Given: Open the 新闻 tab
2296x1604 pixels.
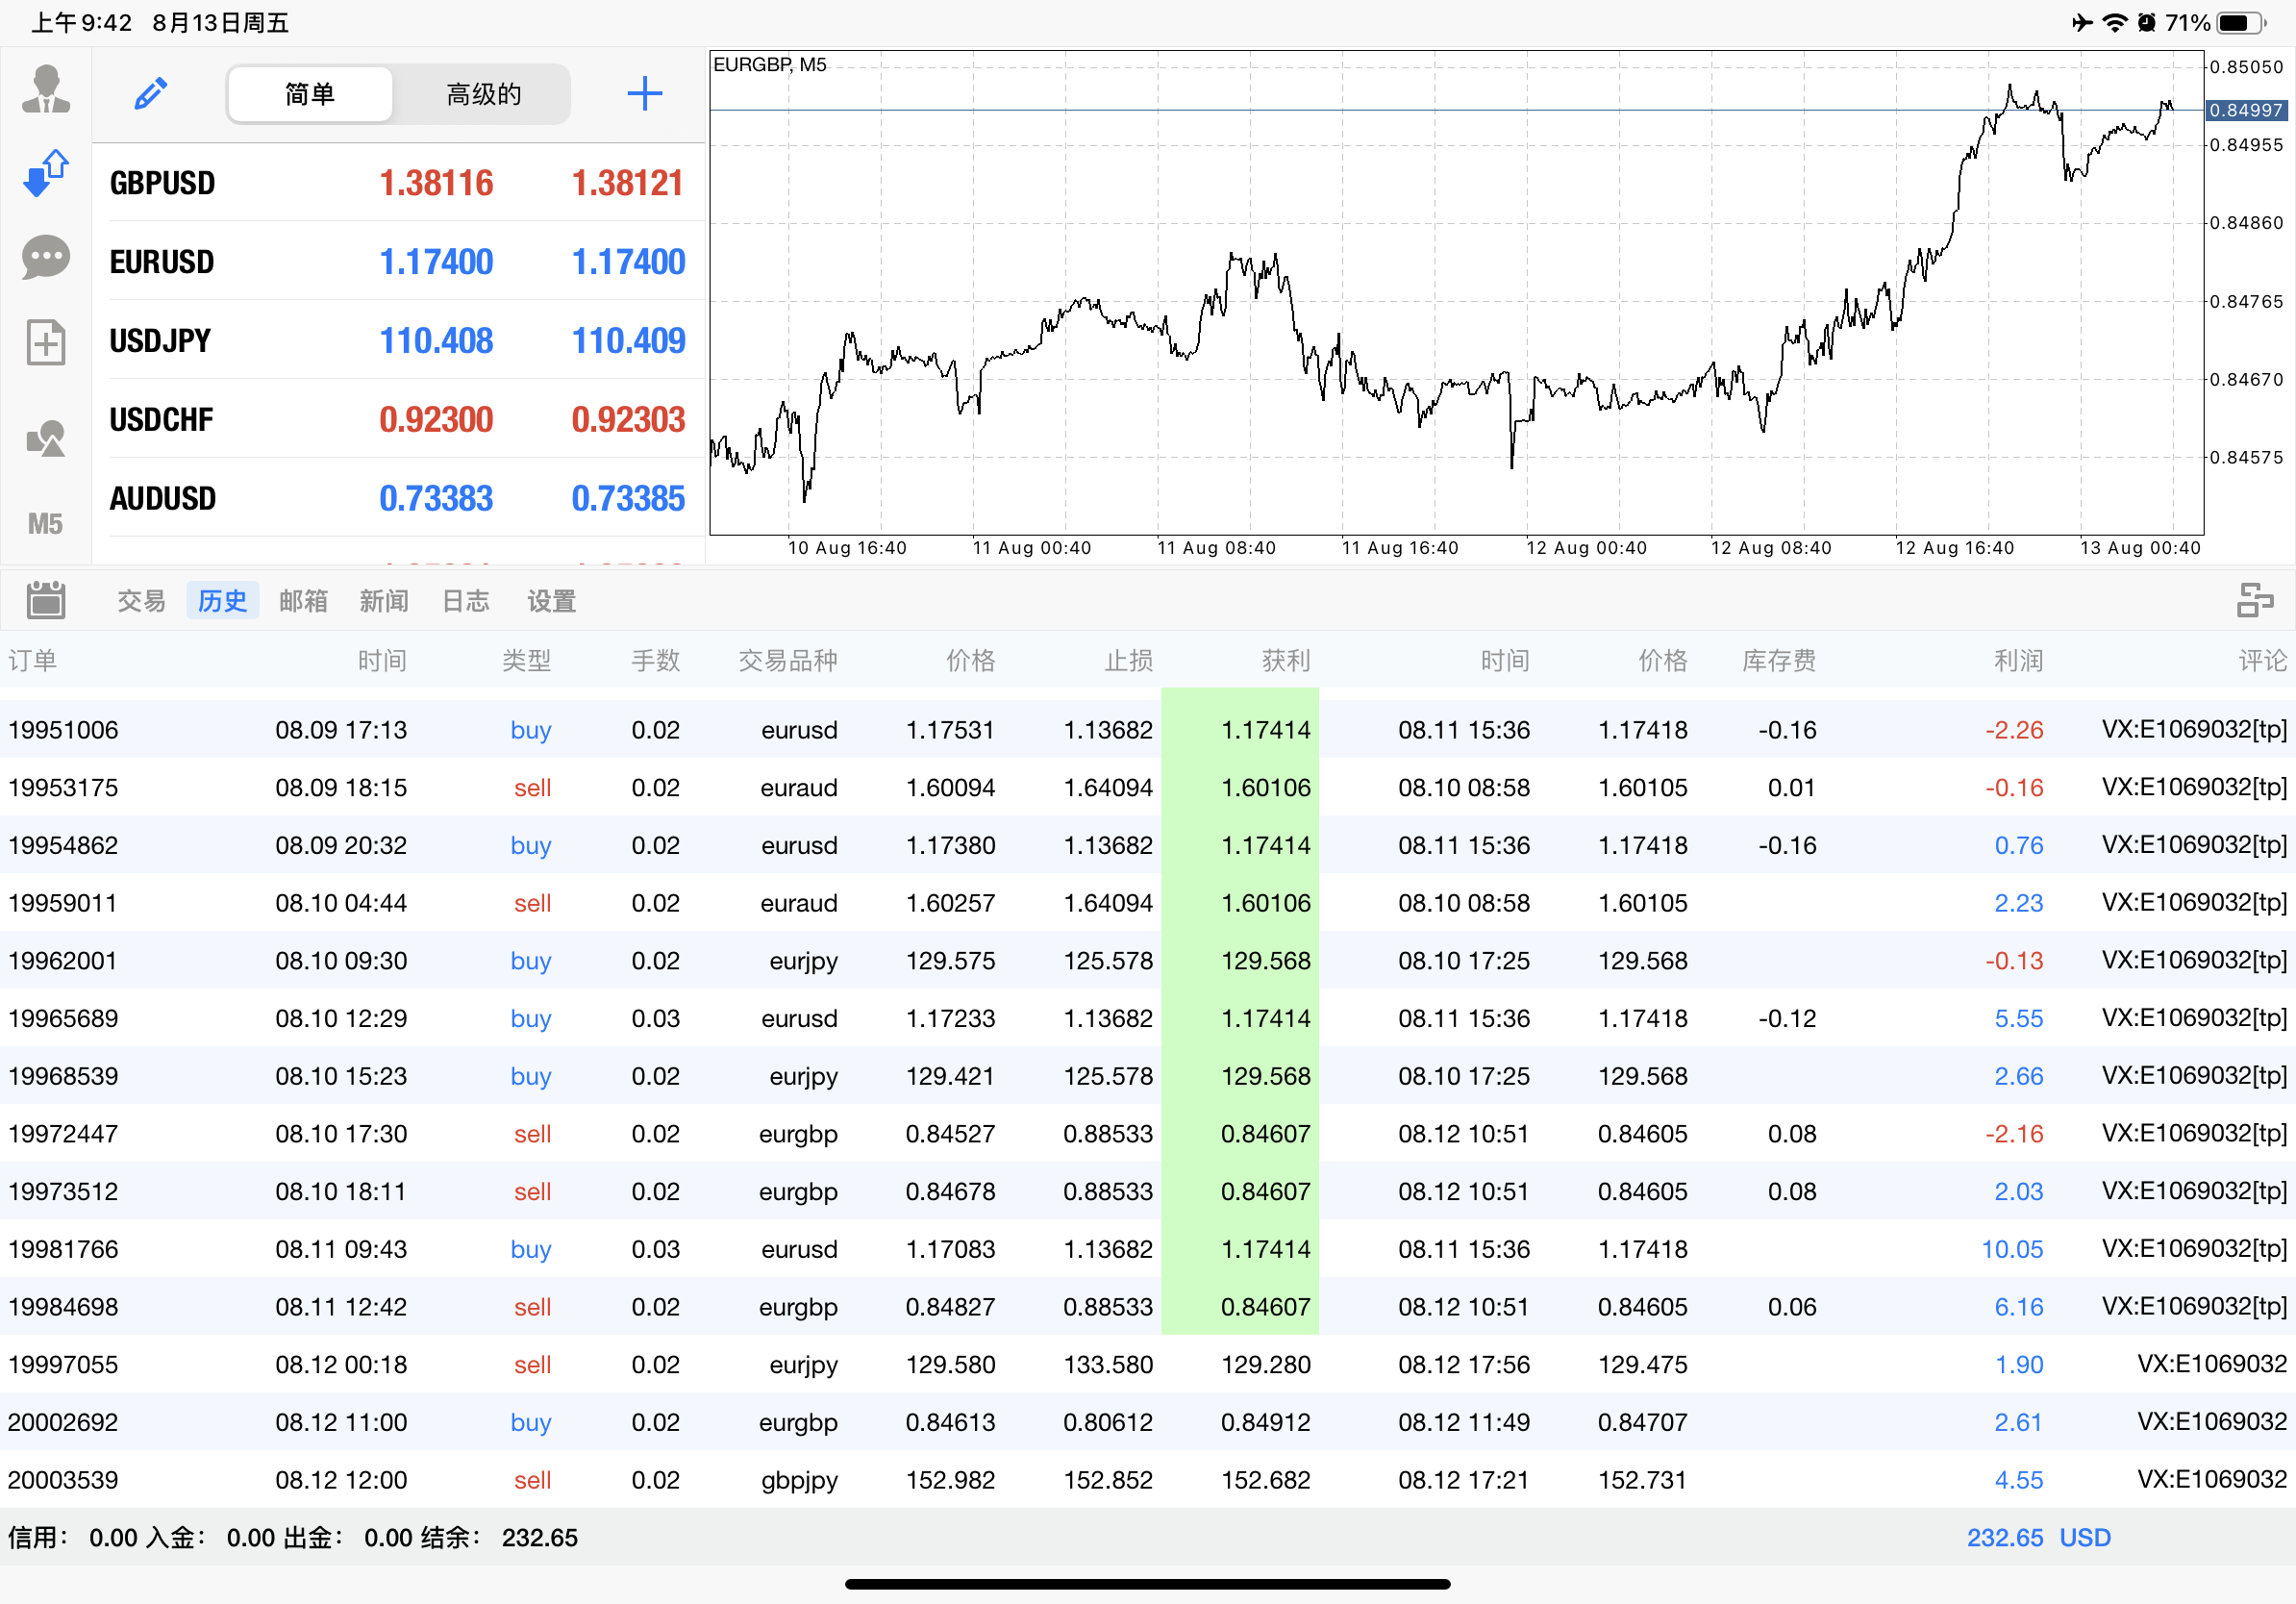Looking at the screenshot, I should [x=384, y=601].
